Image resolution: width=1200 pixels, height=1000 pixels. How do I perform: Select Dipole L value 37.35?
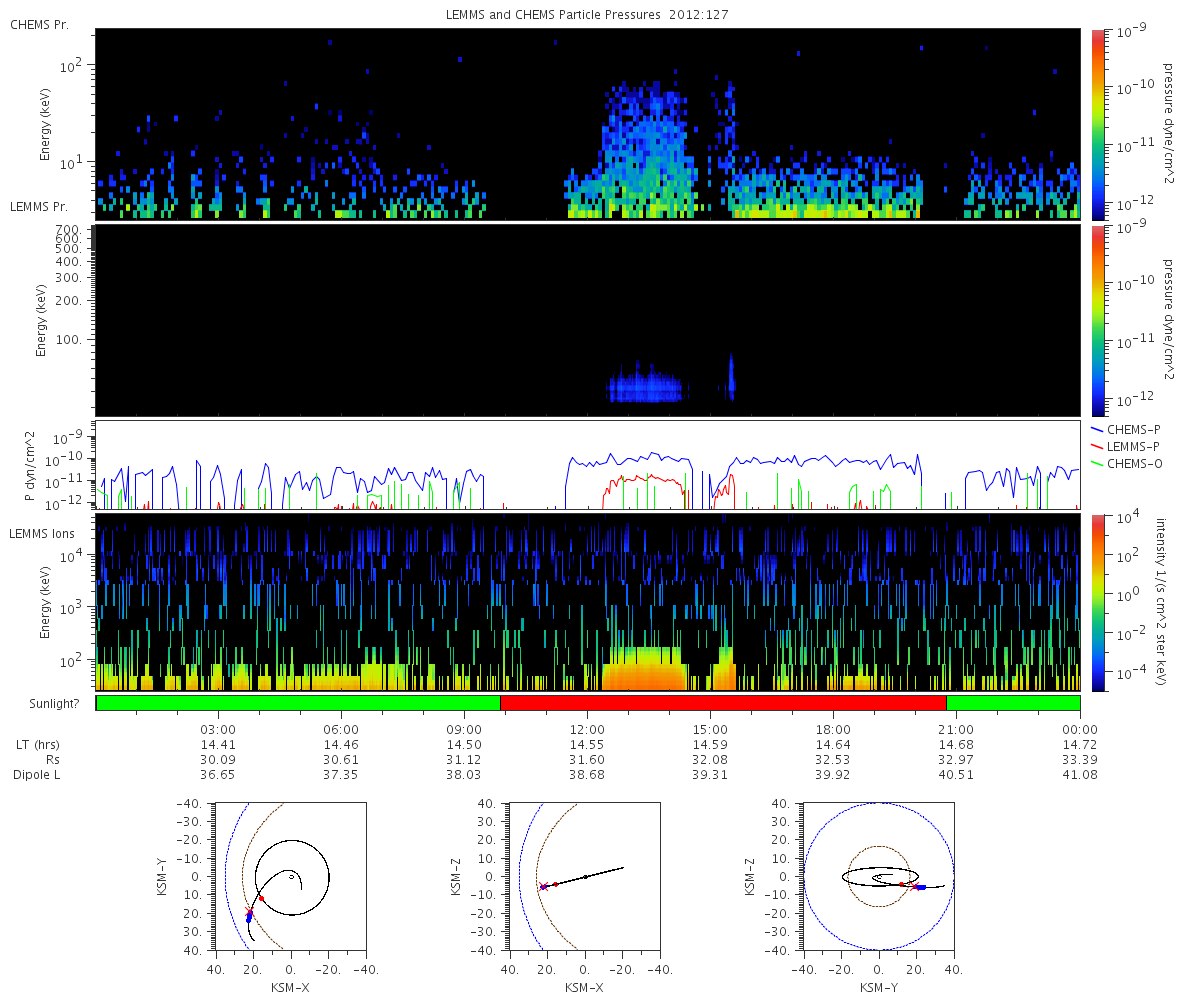pyautogui.click(x=341, y=775)
